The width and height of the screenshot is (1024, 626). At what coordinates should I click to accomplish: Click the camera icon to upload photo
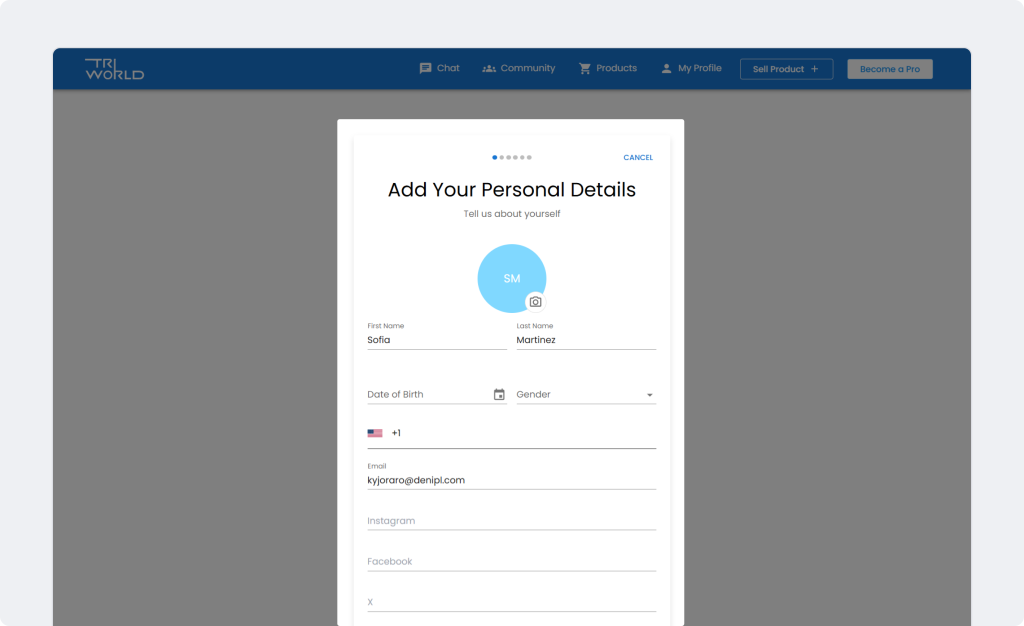pos(535,302)
